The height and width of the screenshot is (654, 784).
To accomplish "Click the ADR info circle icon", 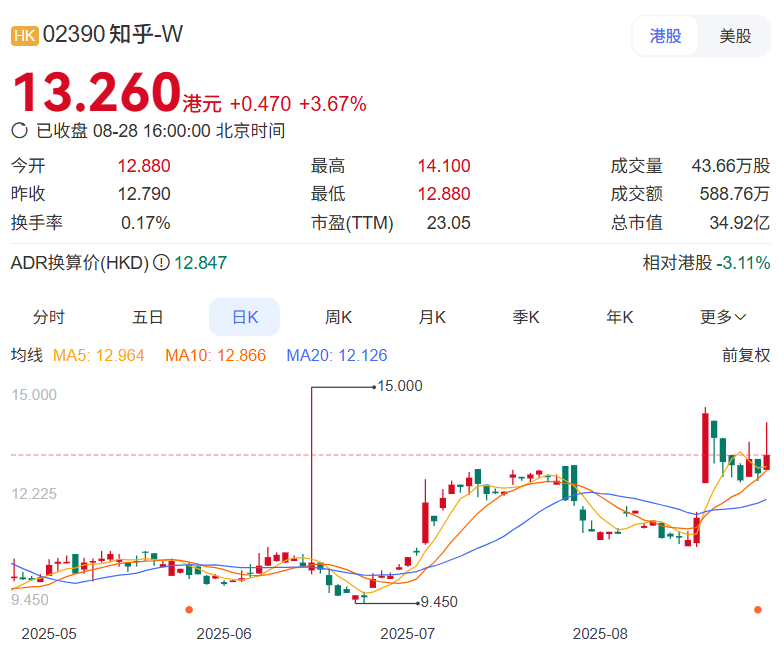I will (x=161, y=262).
